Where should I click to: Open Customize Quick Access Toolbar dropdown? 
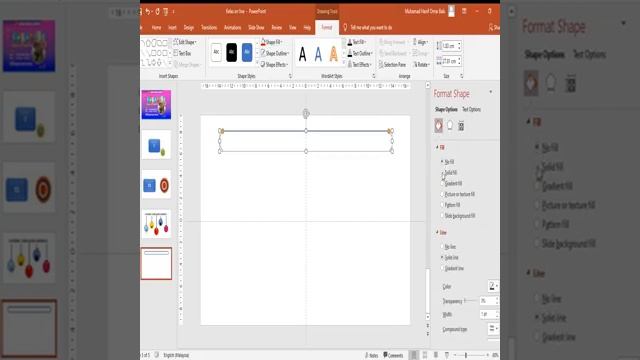[173, 12]
